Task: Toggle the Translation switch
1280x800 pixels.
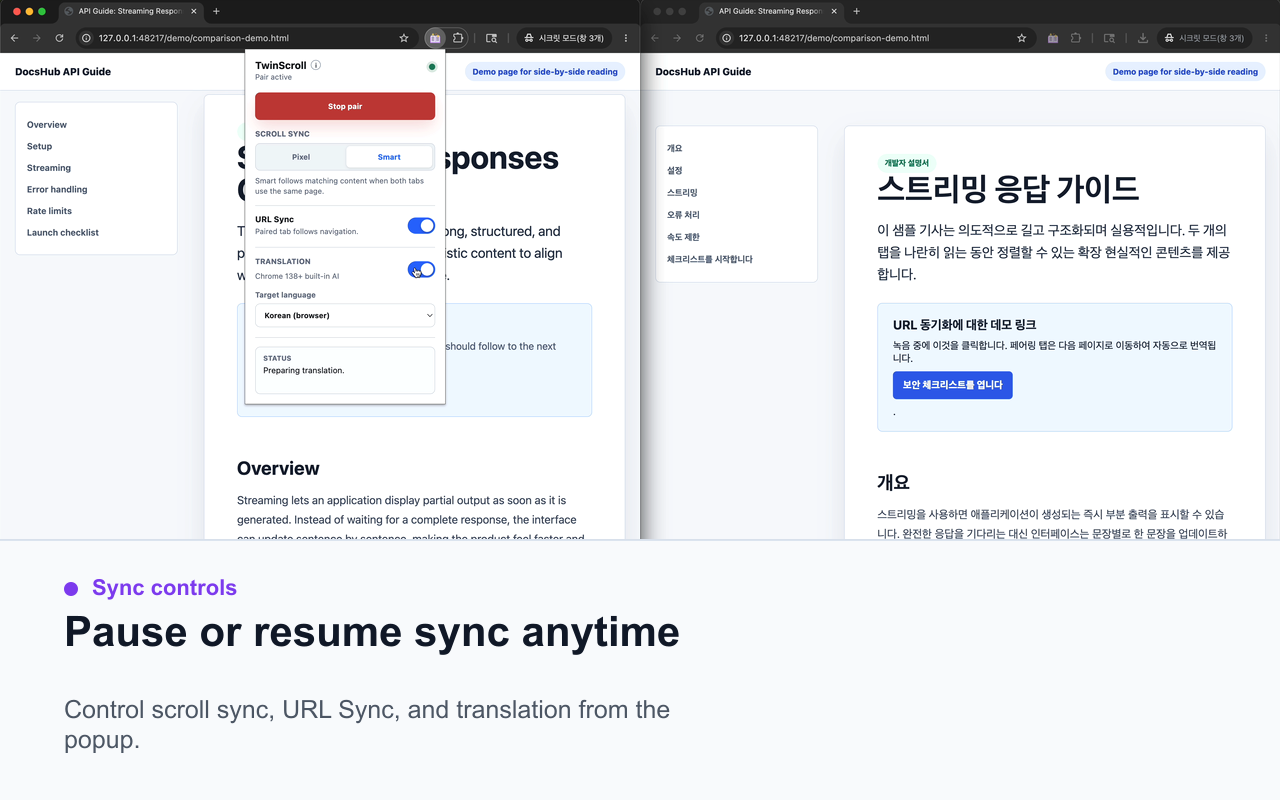Action: click(x=421, y=269)
